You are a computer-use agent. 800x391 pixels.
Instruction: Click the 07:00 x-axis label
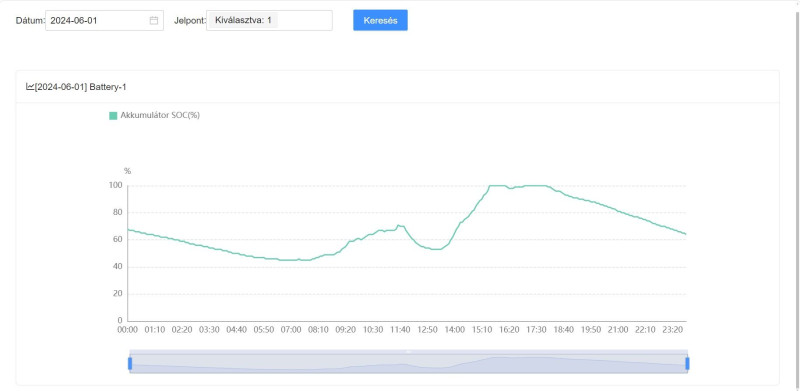(x=291, y=330)
